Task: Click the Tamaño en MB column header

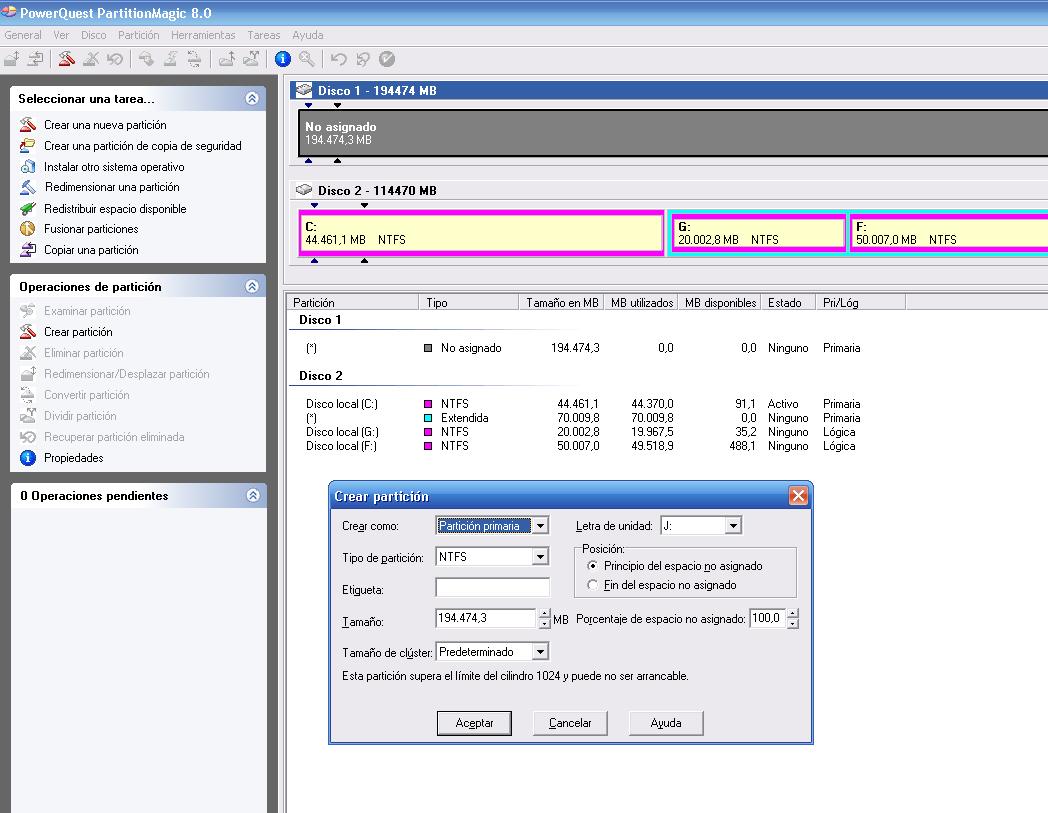Action: point(561,303)
